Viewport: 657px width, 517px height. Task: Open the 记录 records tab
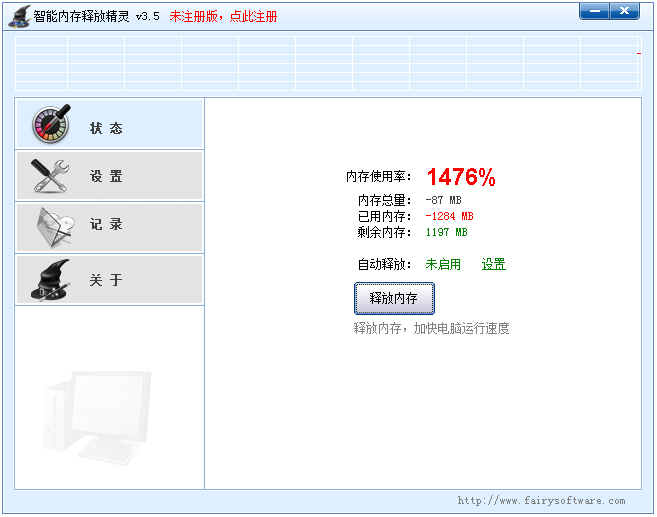coord(109,227)
